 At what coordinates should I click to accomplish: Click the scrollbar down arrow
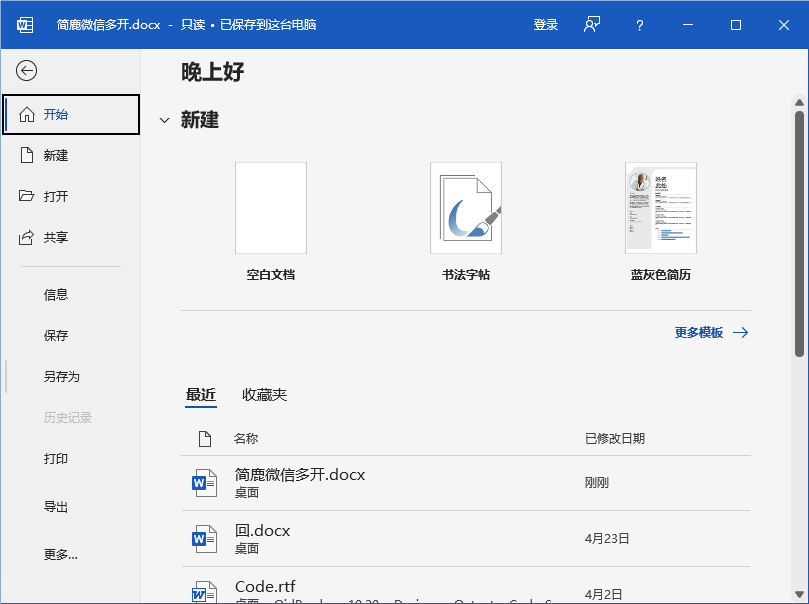[x=799, y=594]
